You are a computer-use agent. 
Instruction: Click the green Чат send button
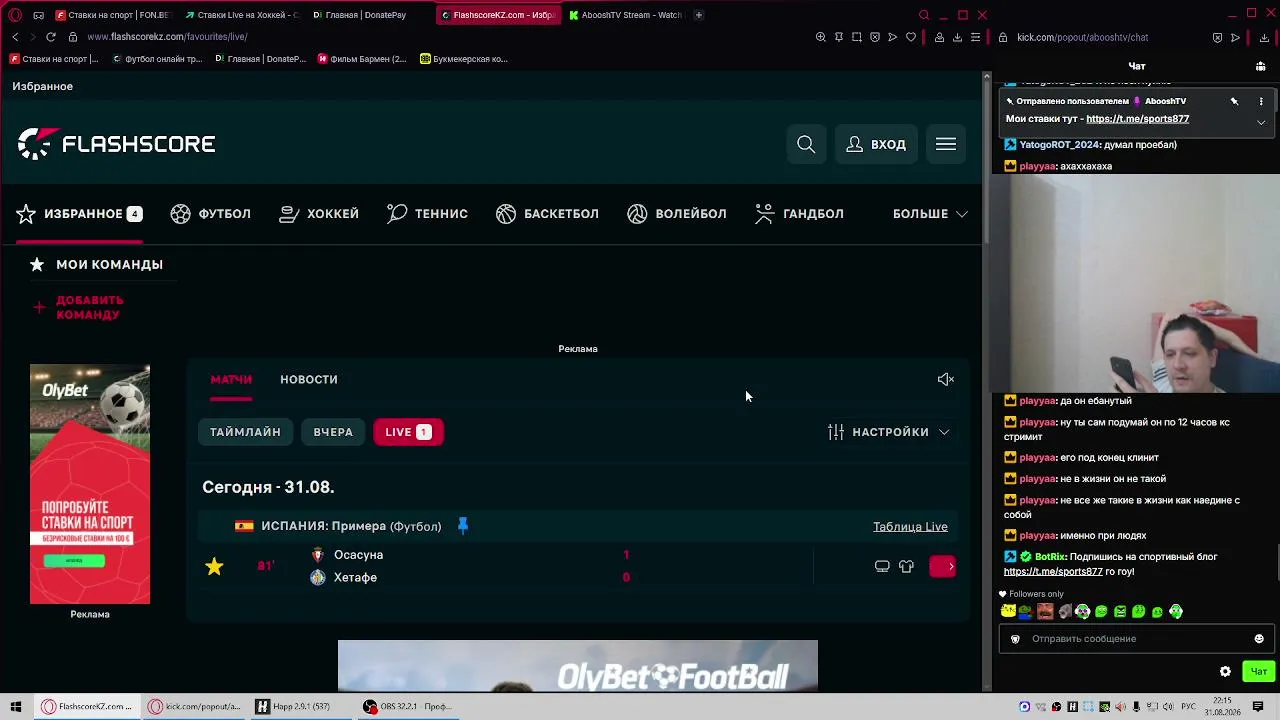(1258, 672)
